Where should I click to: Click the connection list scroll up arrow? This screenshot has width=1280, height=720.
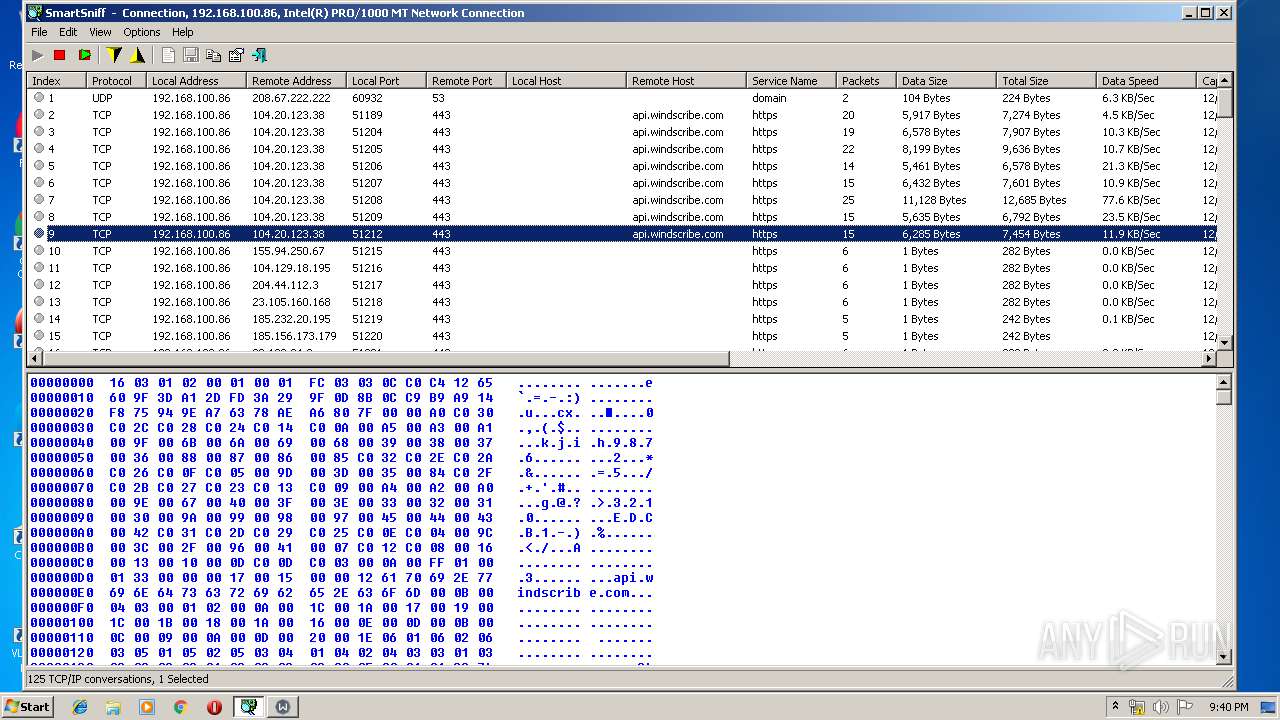(1225, 81)
